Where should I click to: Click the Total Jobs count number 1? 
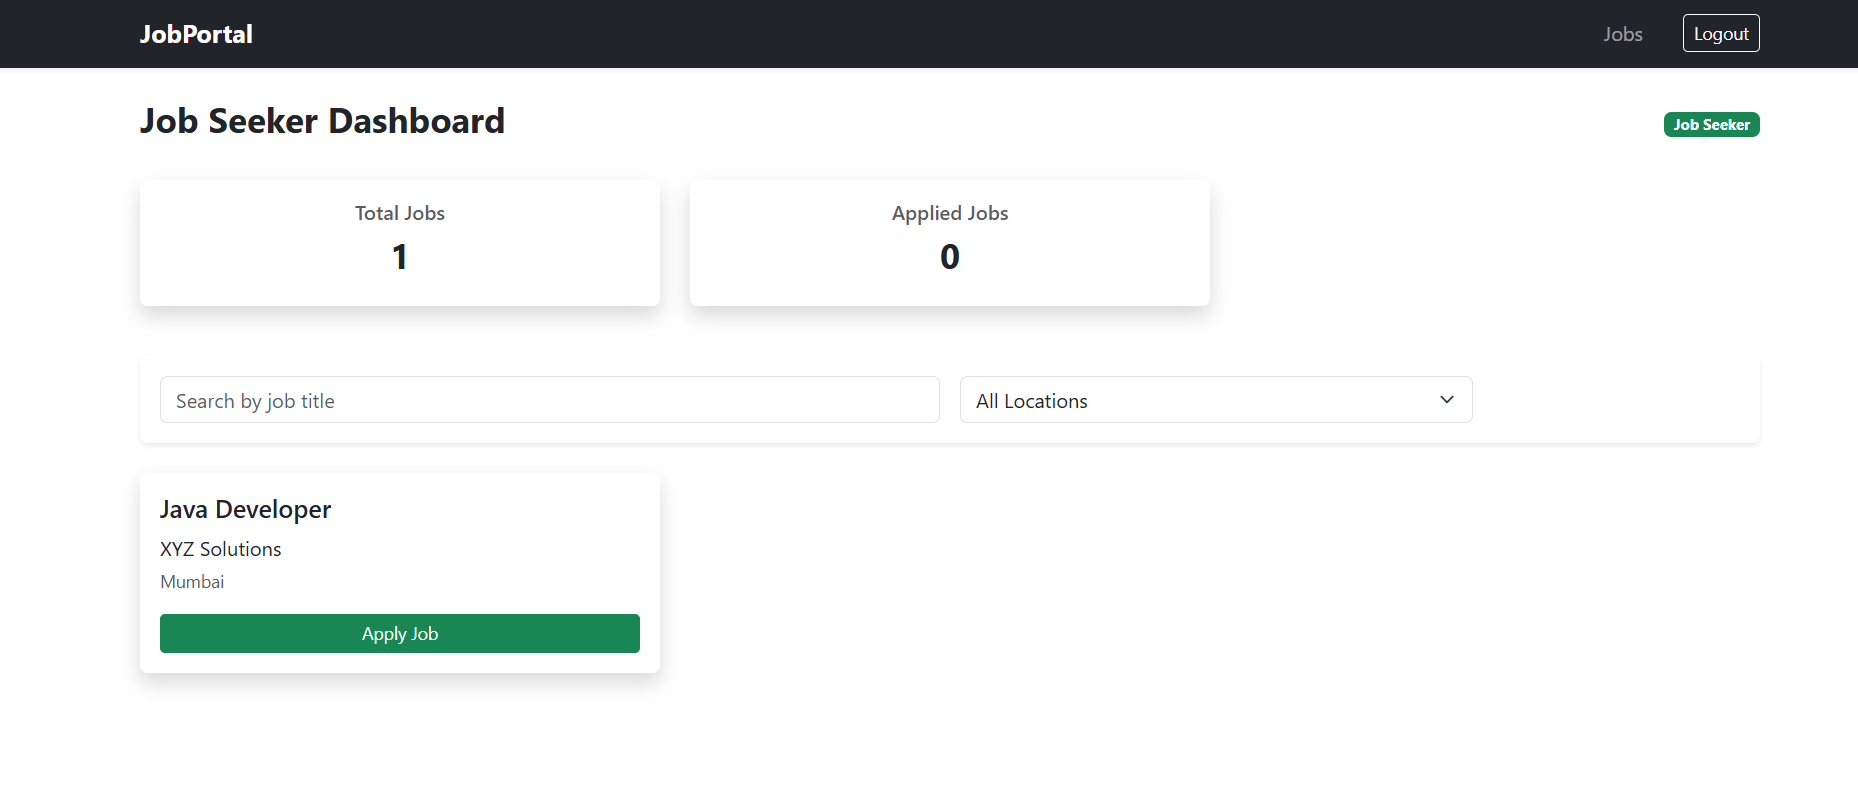(x=399, y=257)
